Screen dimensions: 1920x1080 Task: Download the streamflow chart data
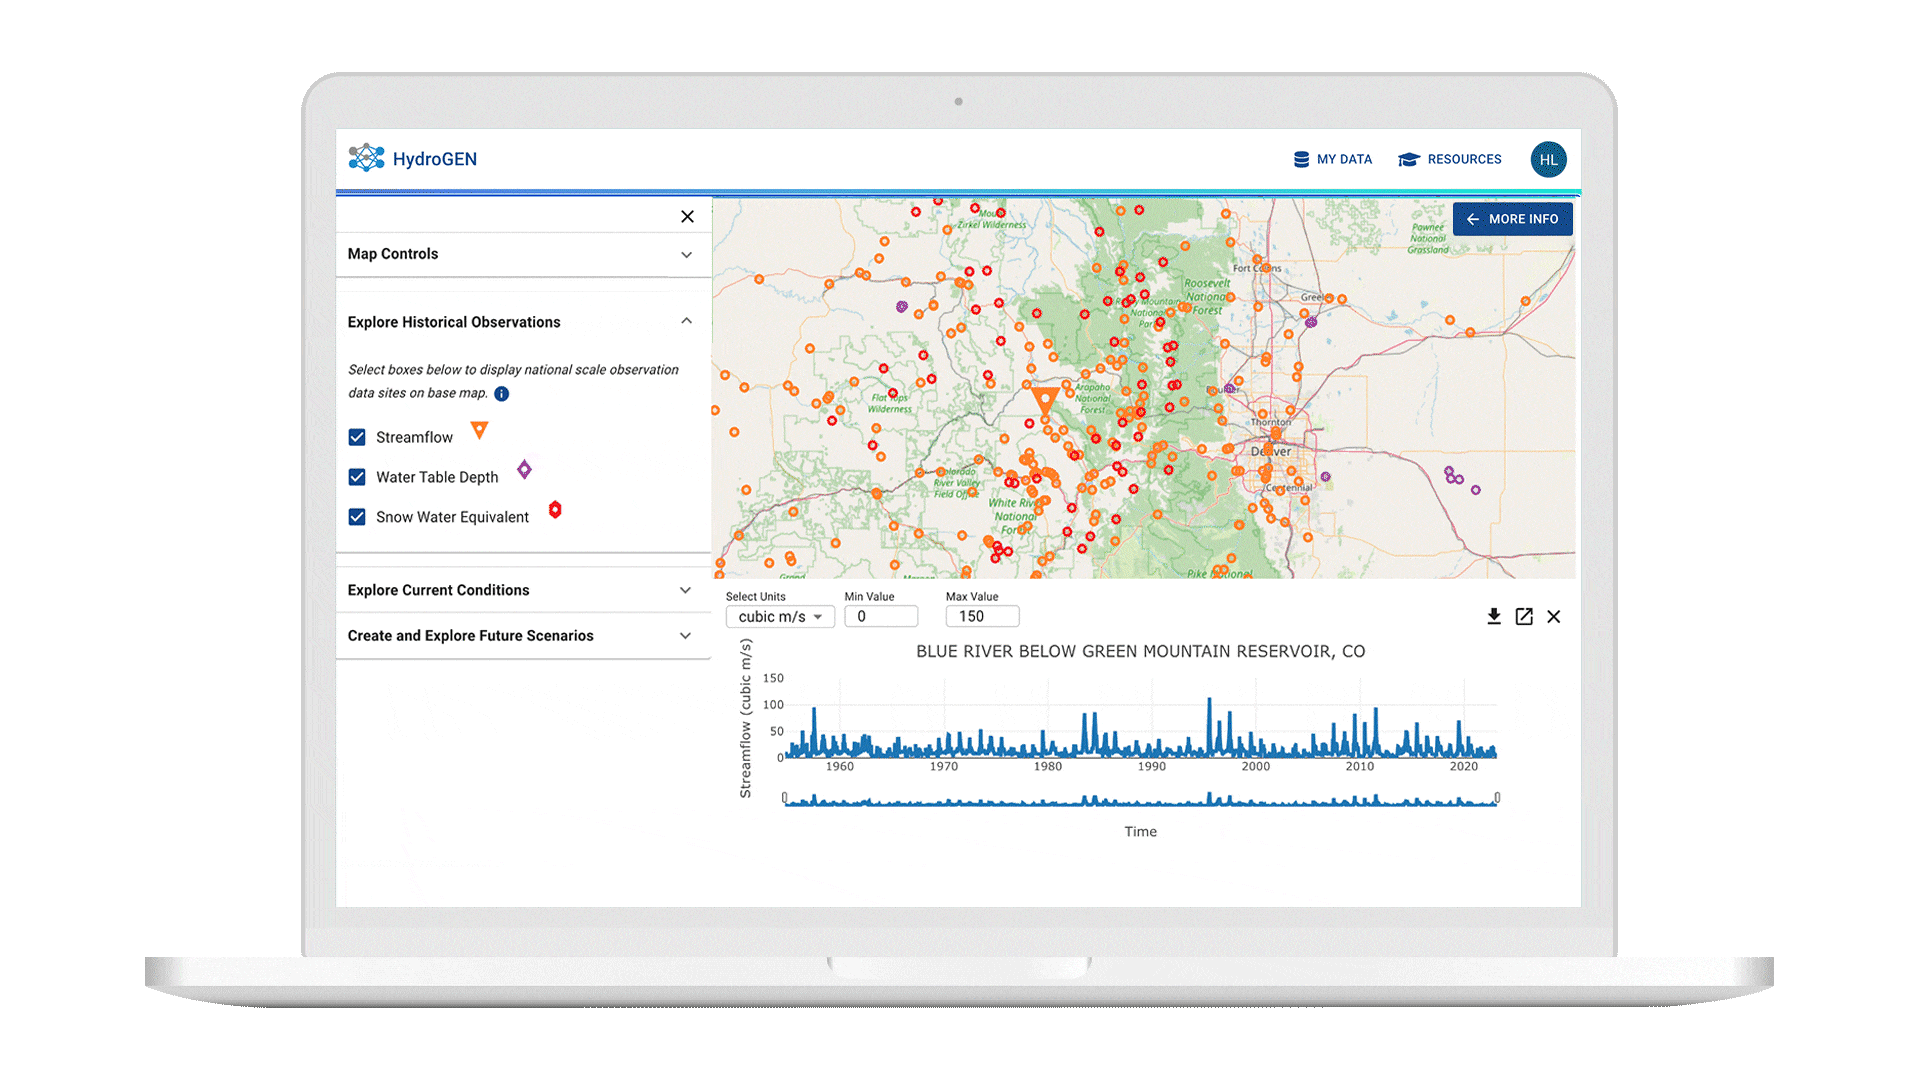coord(1494,616)
